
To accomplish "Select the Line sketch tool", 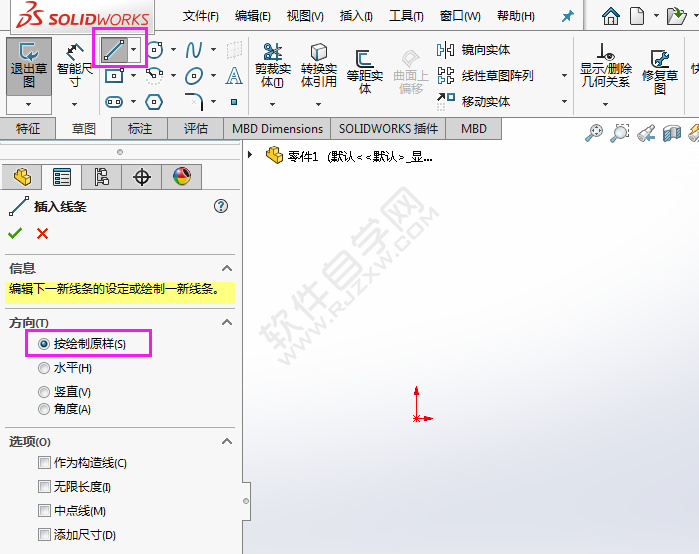I will click(115, 49).
